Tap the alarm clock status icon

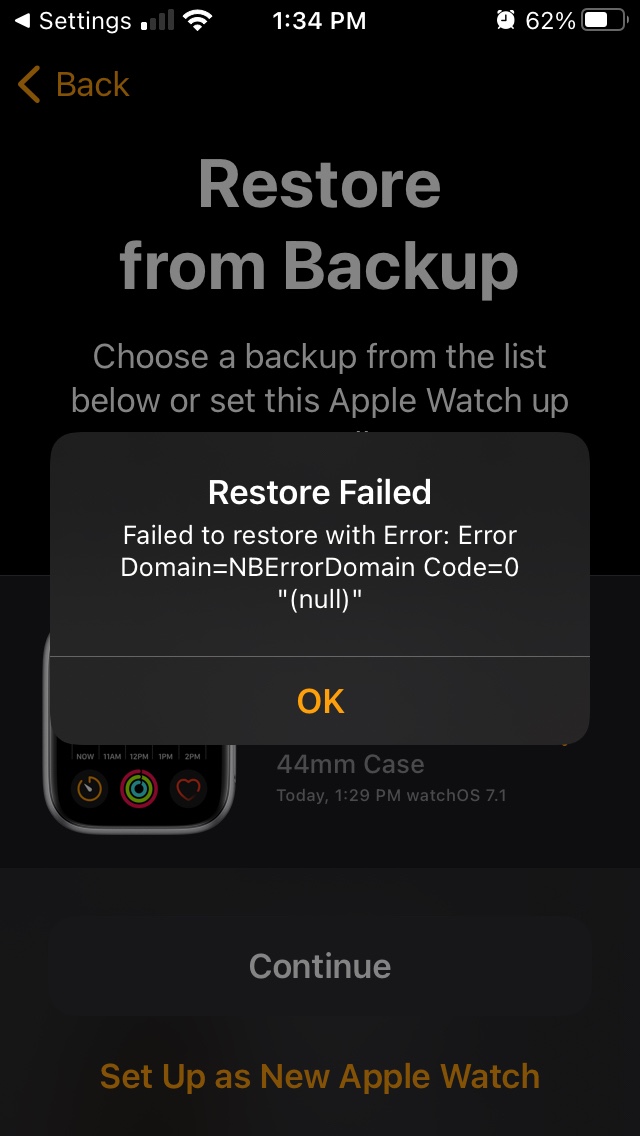pos(505,20)
